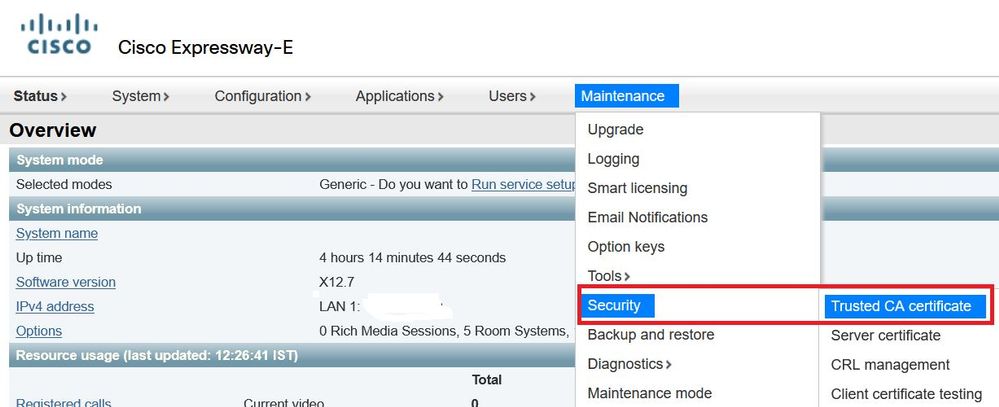This screenshot has height=407, width=999.
Task: Follow the Run service setup link
Action: click(523, 185)
